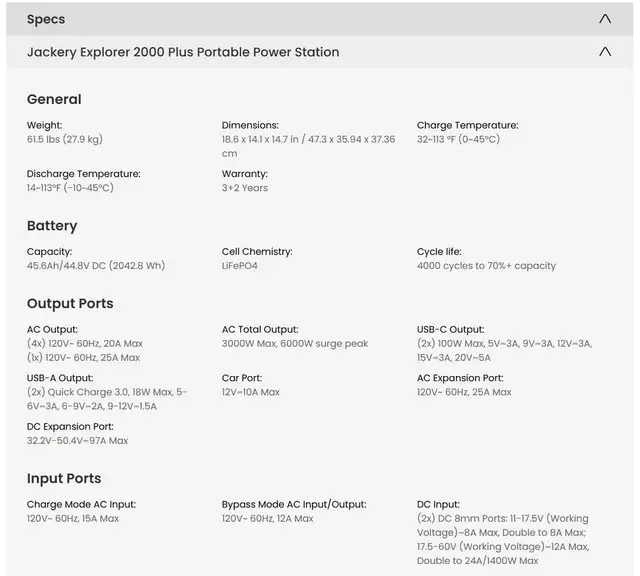The height and width of the screenshot is (576, 640).
Task: Collapse the Specs section chevron
Action: (x=605, y=19)
